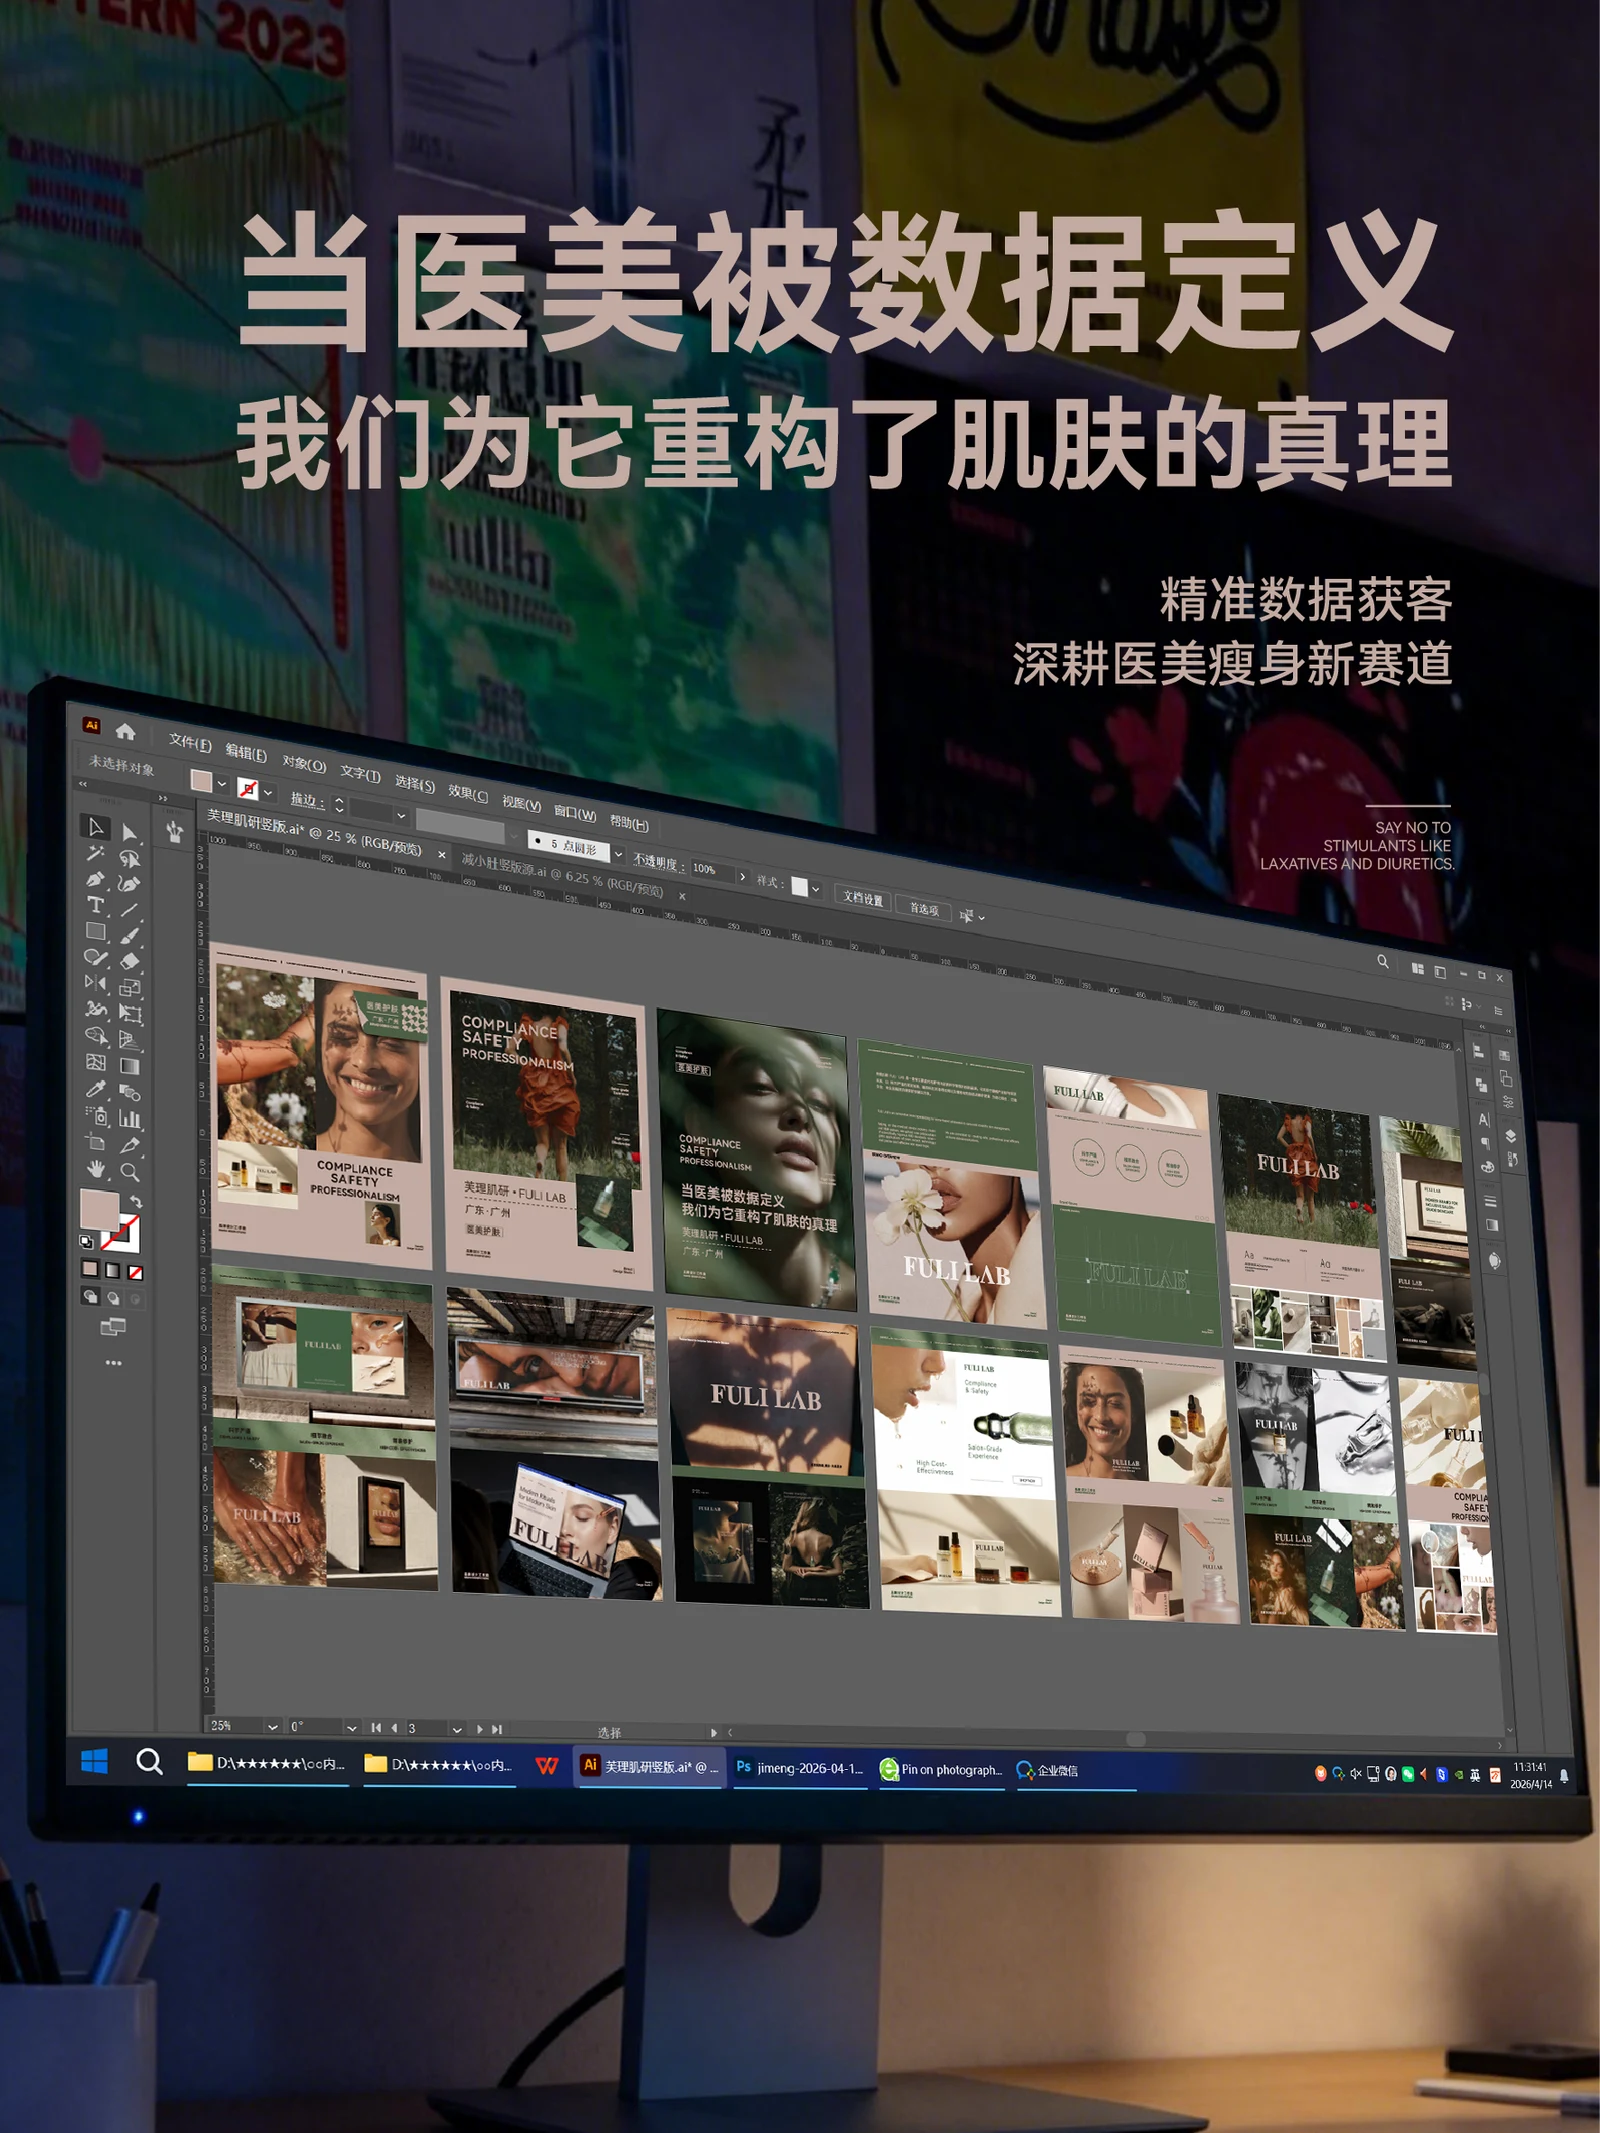Screen dimensions: 1600x2133
Task: Select the Curvature tool
Action: [x=129, y=885]
